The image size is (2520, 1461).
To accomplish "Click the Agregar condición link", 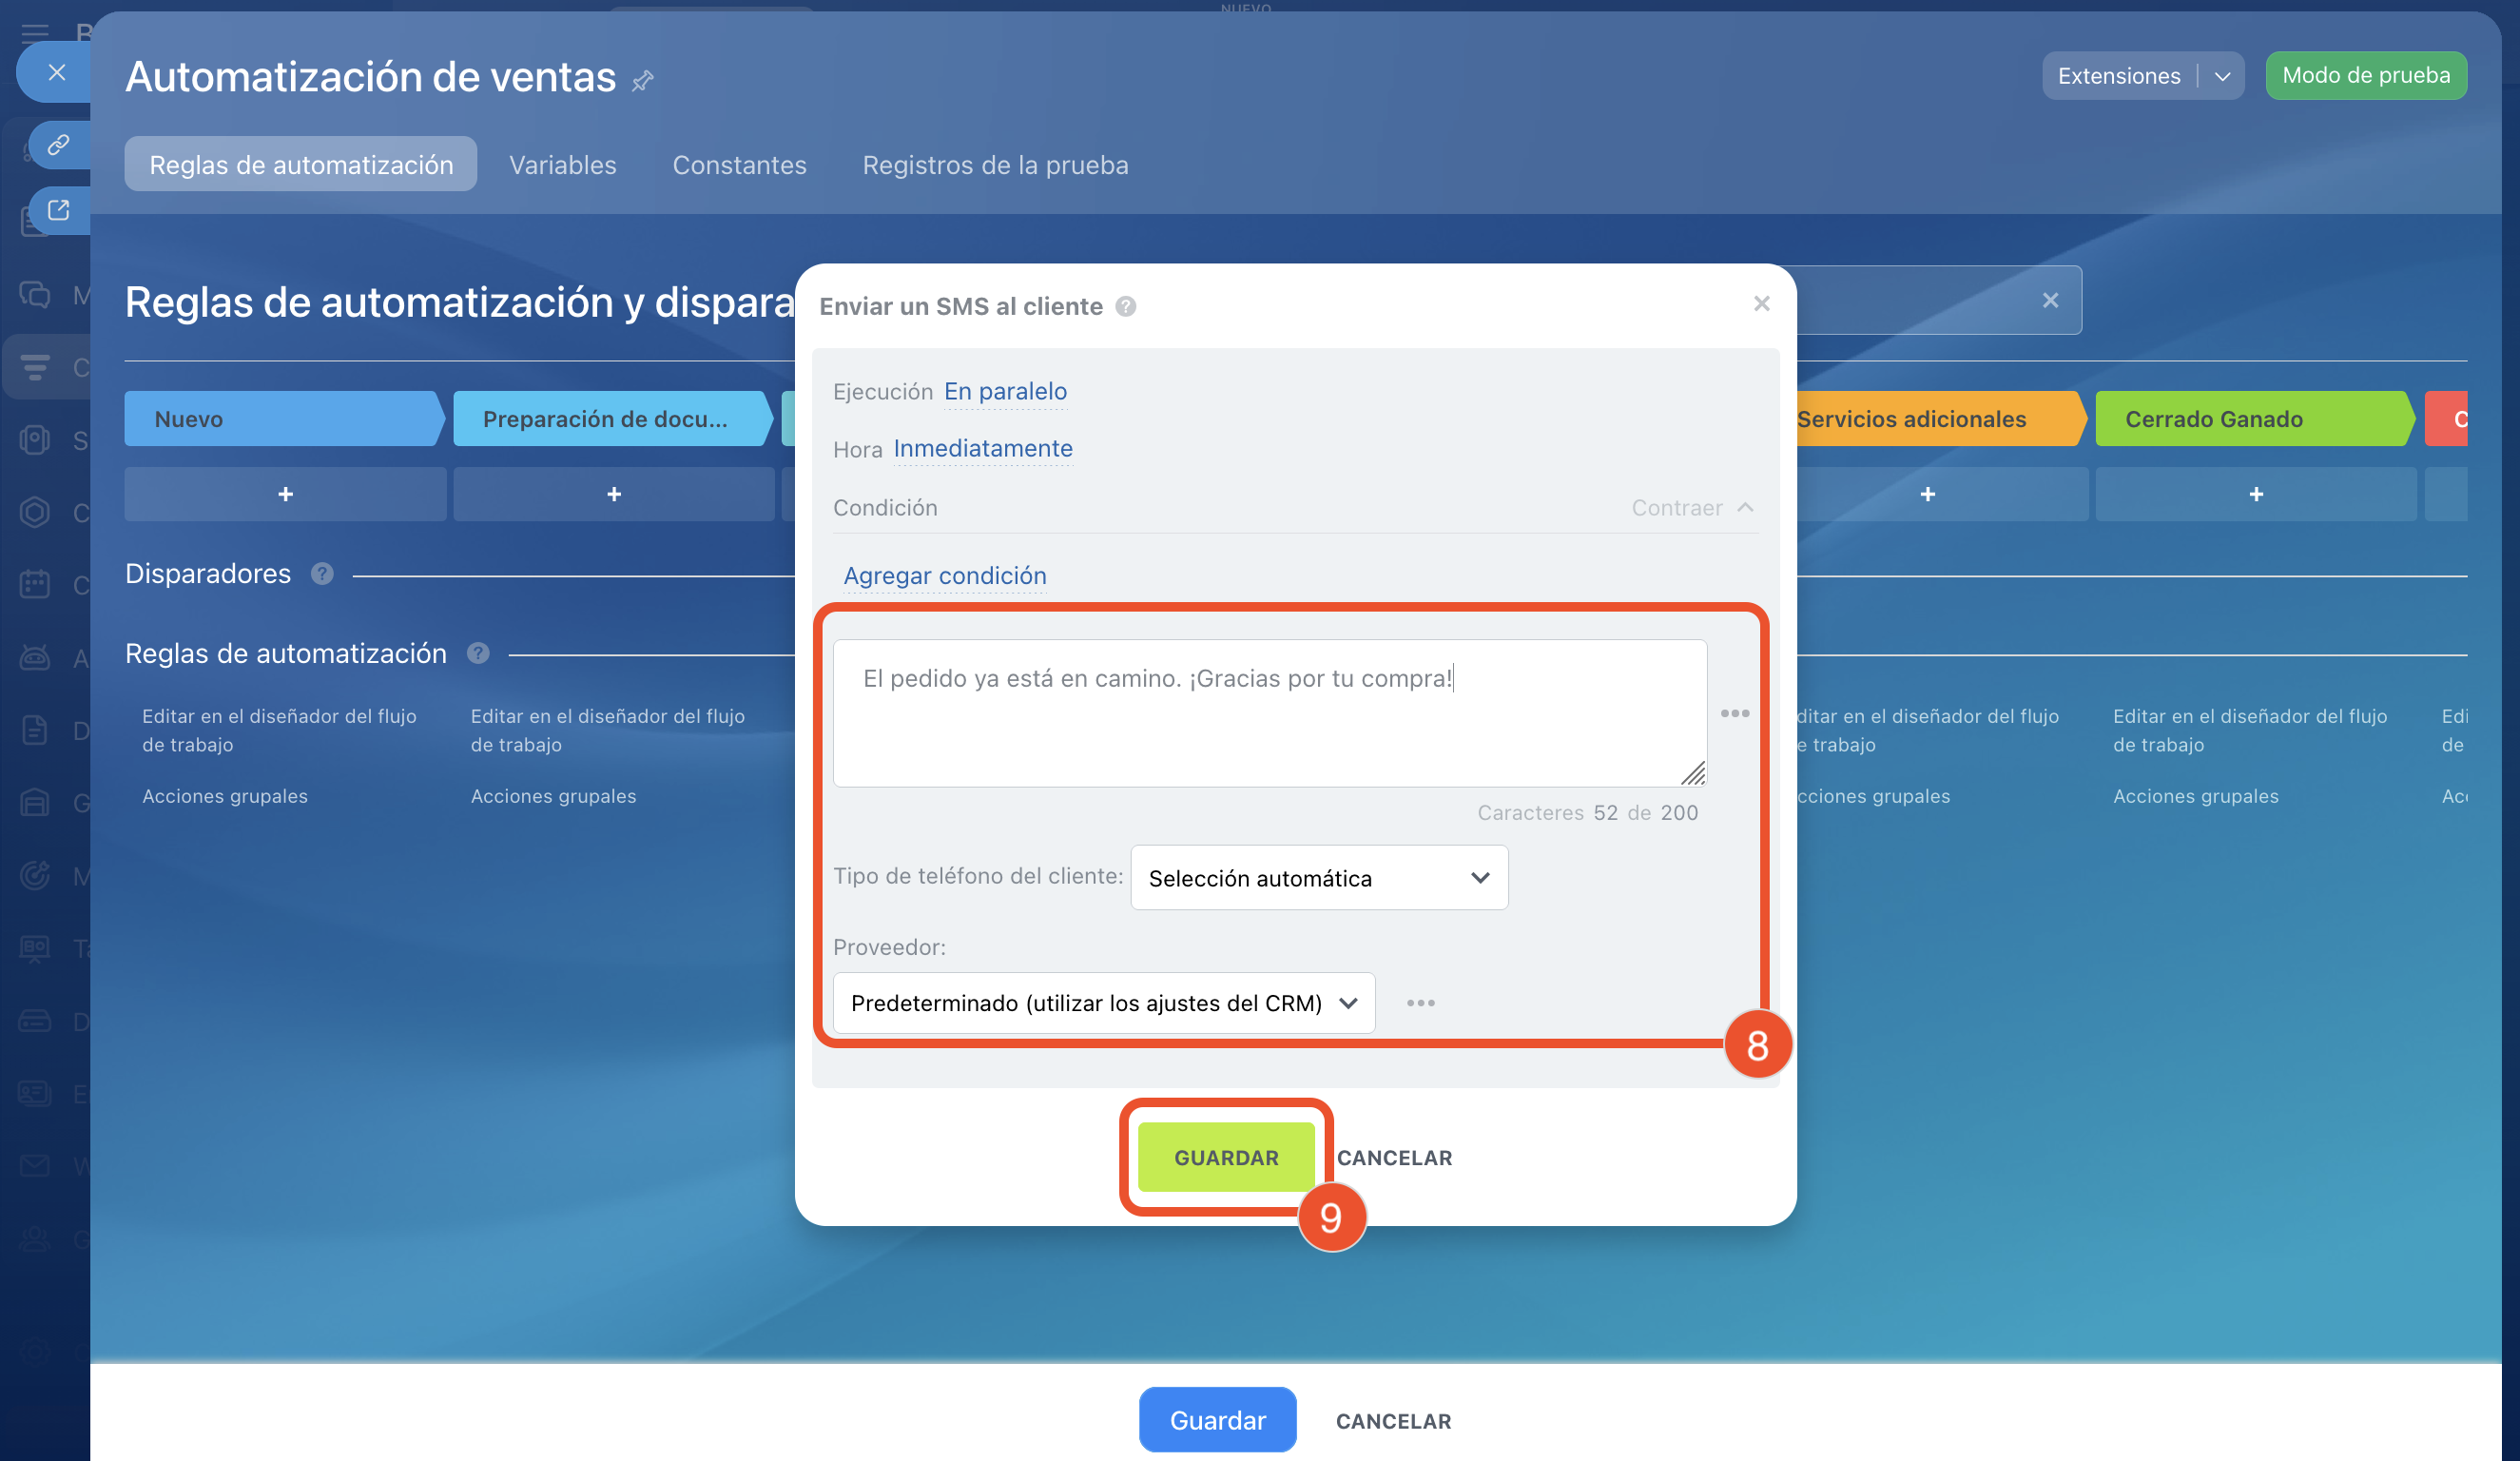I will coord(944,575).
